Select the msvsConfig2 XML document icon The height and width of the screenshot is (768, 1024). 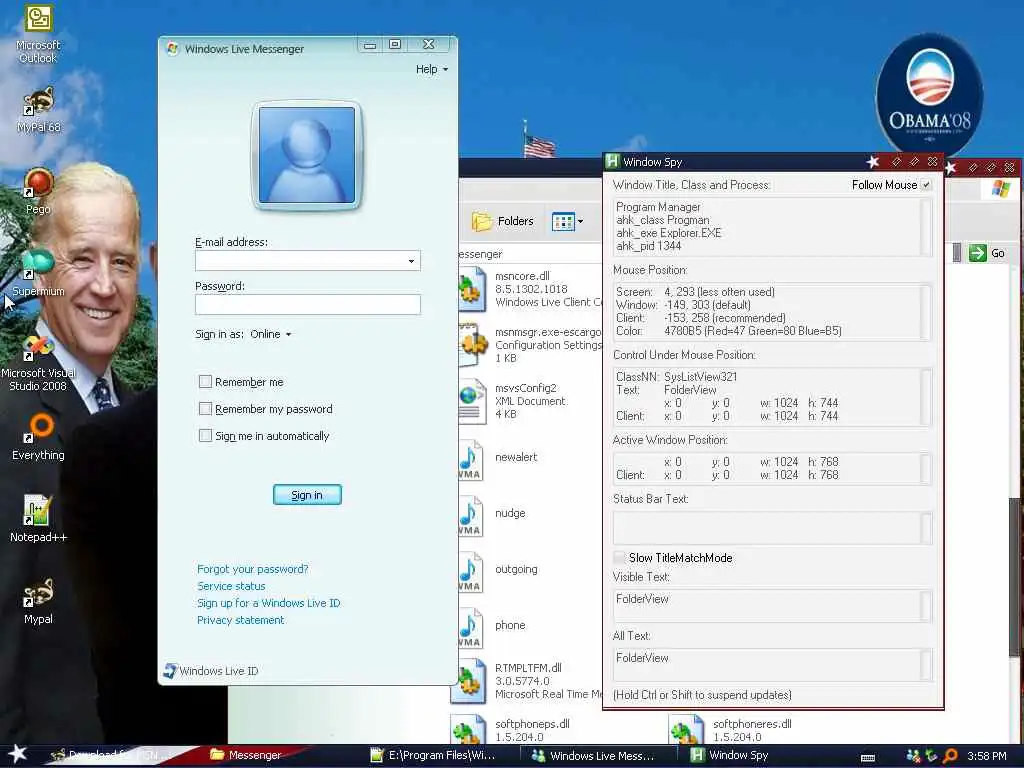pyautogui.click(x=472, y=401)
